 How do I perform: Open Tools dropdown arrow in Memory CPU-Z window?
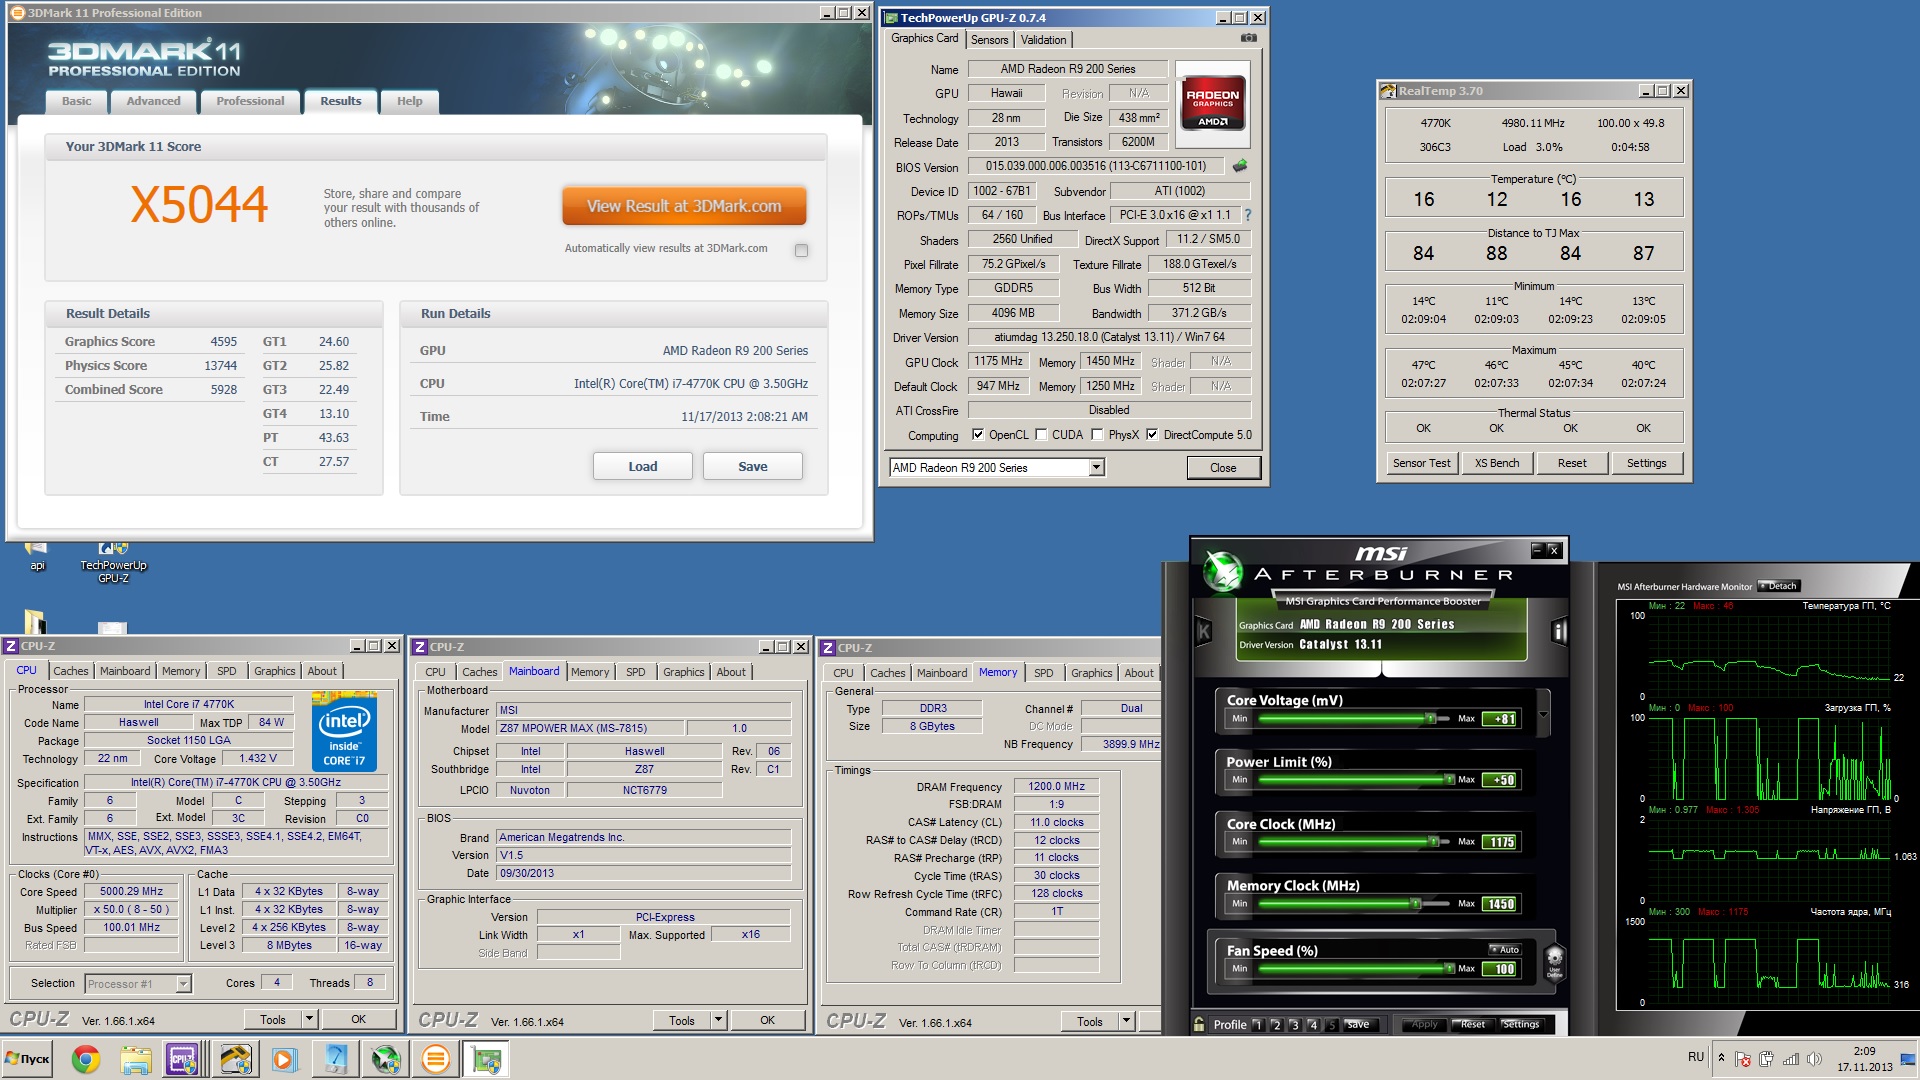[x=1126, y=1021]
